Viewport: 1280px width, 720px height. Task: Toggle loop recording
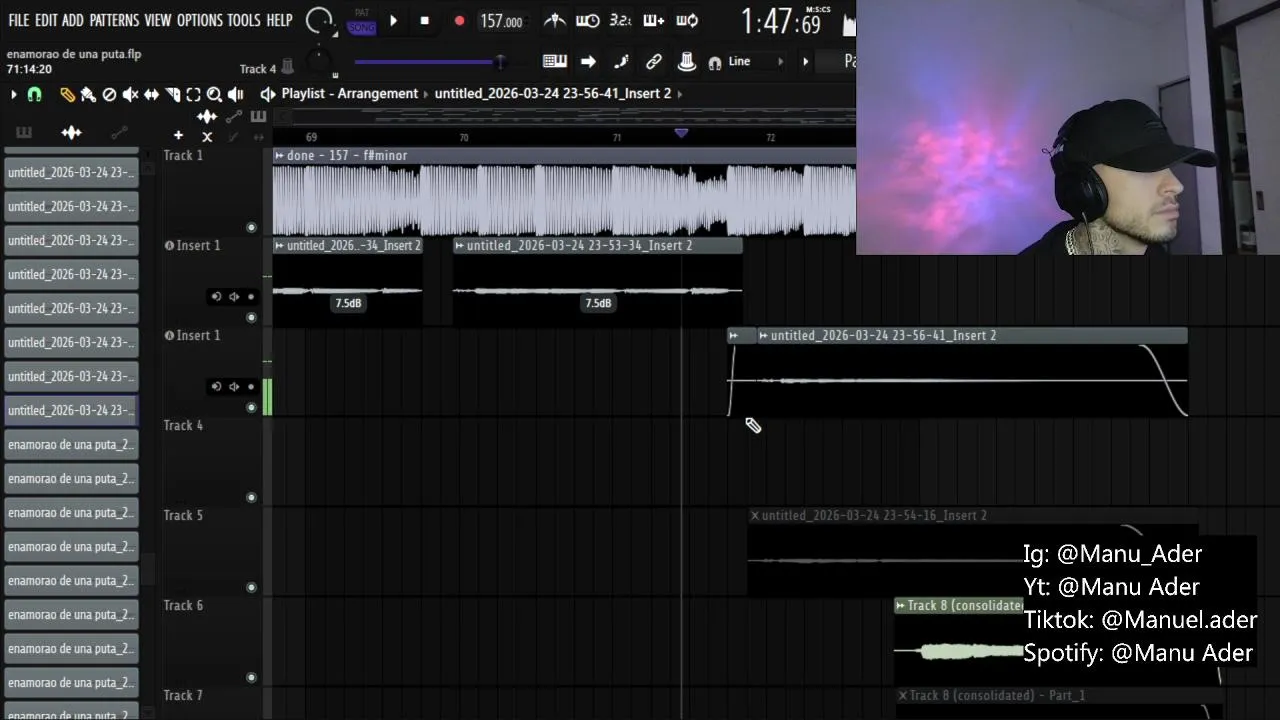687,21
